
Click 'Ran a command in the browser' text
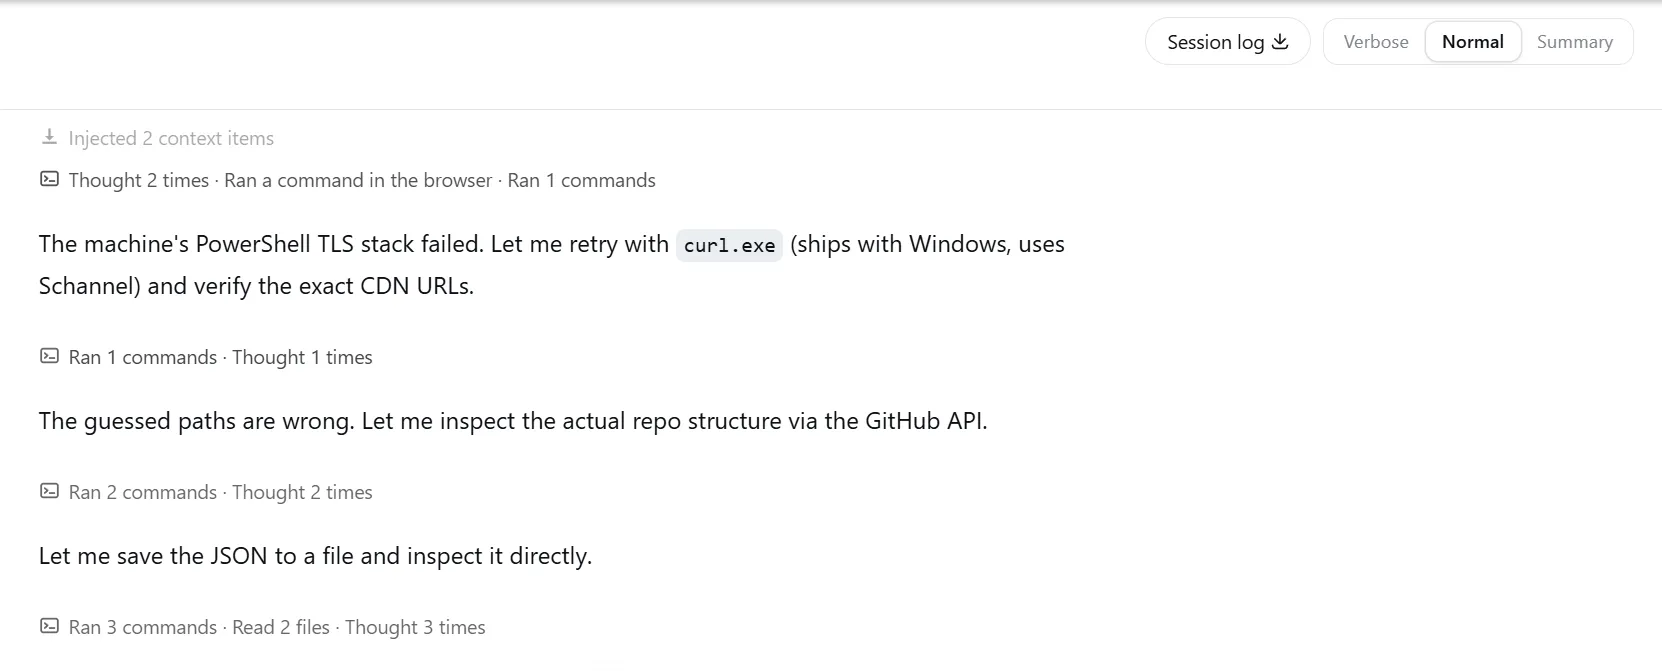(x=358, y=180)
